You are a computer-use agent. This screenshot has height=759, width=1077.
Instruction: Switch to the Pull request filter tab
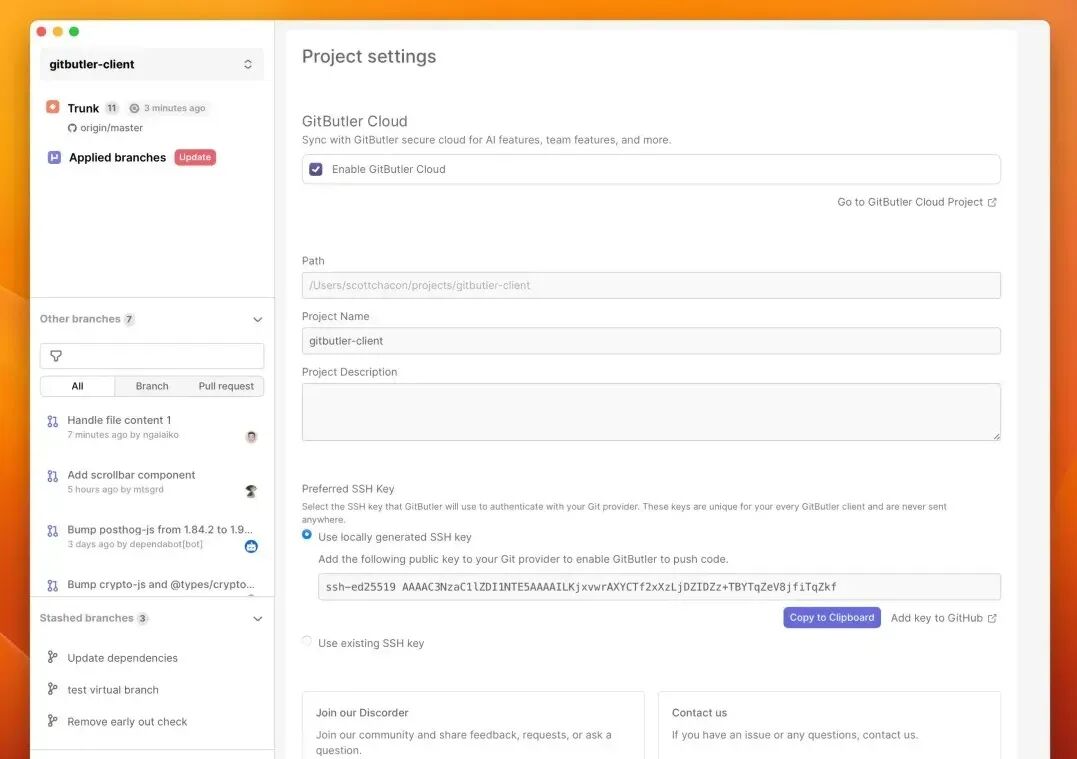pos(226,386)
